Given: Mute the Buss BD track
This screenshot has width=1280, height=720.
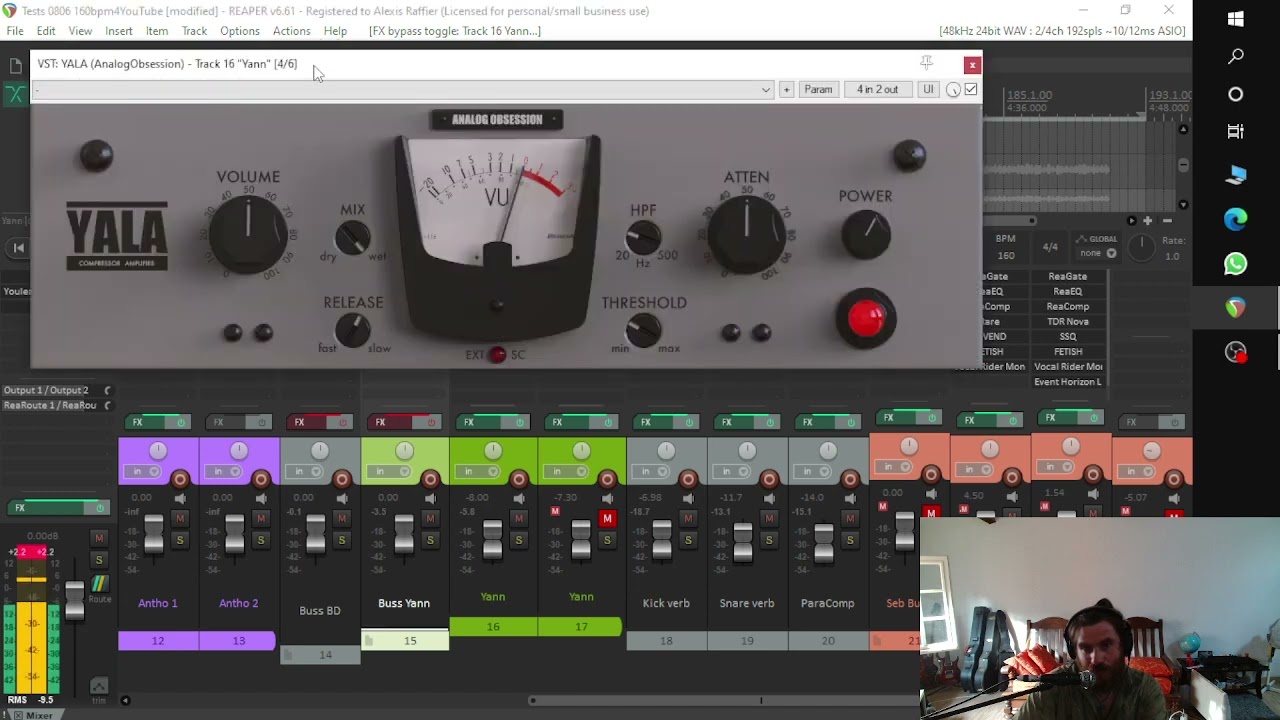Looking at the screenshot, I should (342, 518).
